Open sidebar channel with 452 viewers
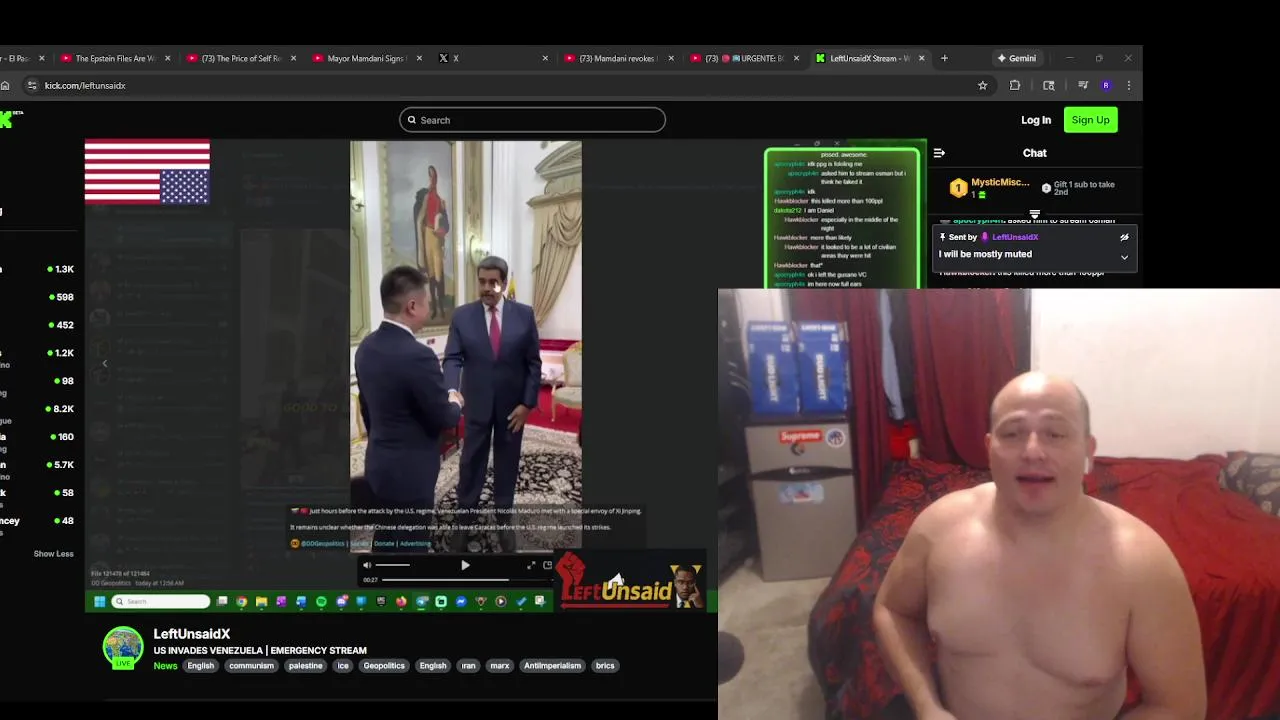1280x720 pixels. pyautogui.click(x=38, y=325)
